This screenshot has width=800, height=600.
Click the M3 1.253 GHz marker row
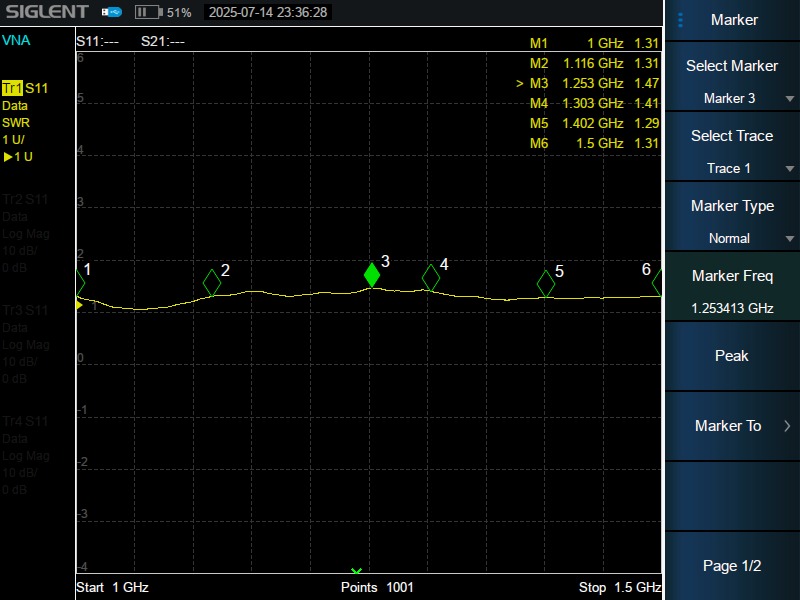[588, 83]
